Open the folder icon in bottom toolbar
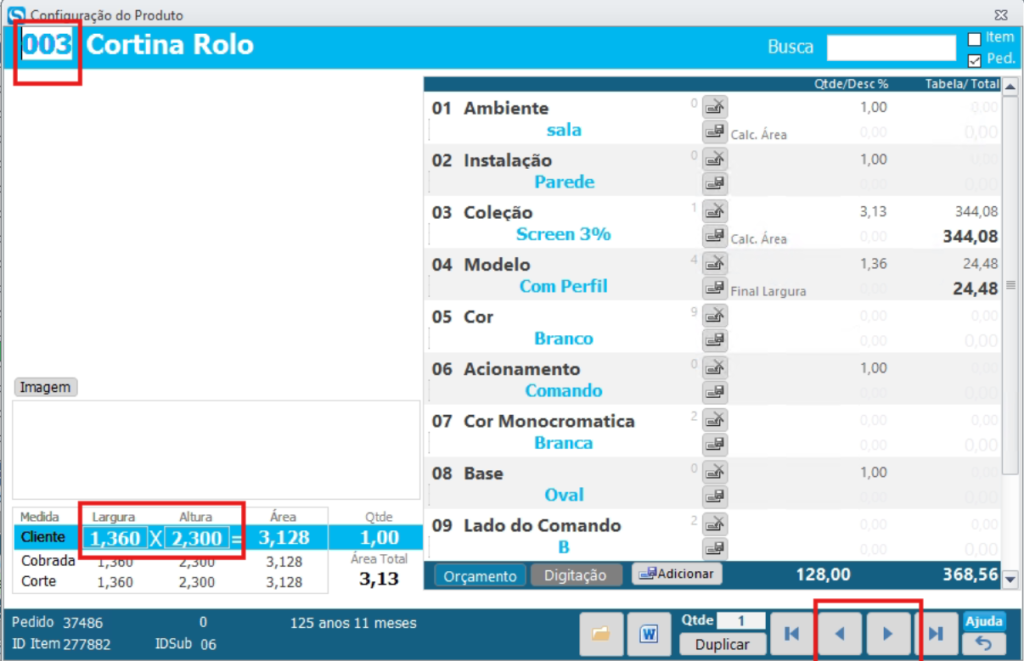 [x=600, y=633]
